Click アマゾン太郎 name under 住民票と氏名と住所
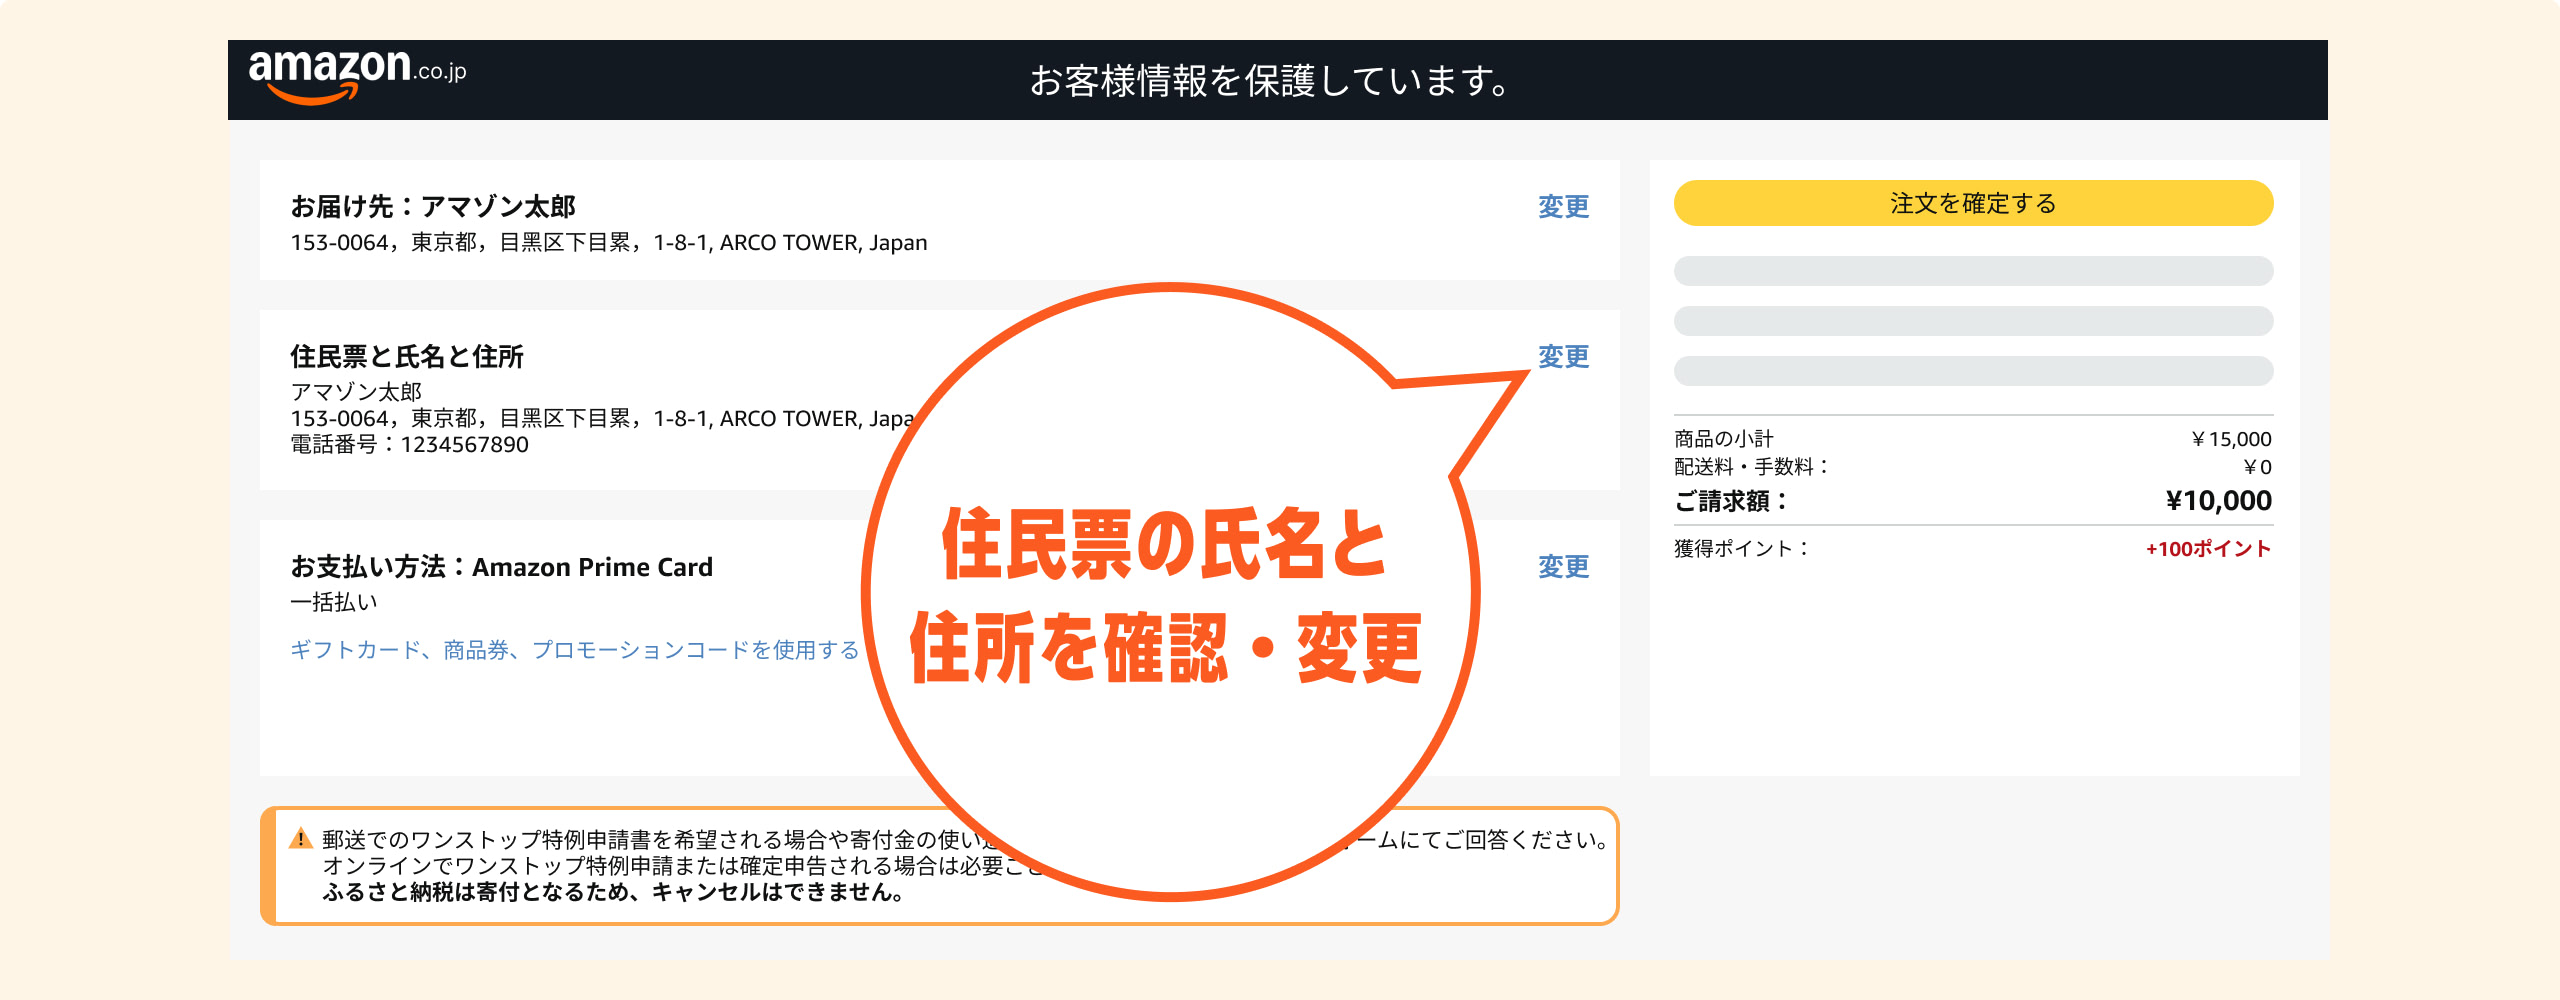The image size is (2560, 1000). coord(356,392)
